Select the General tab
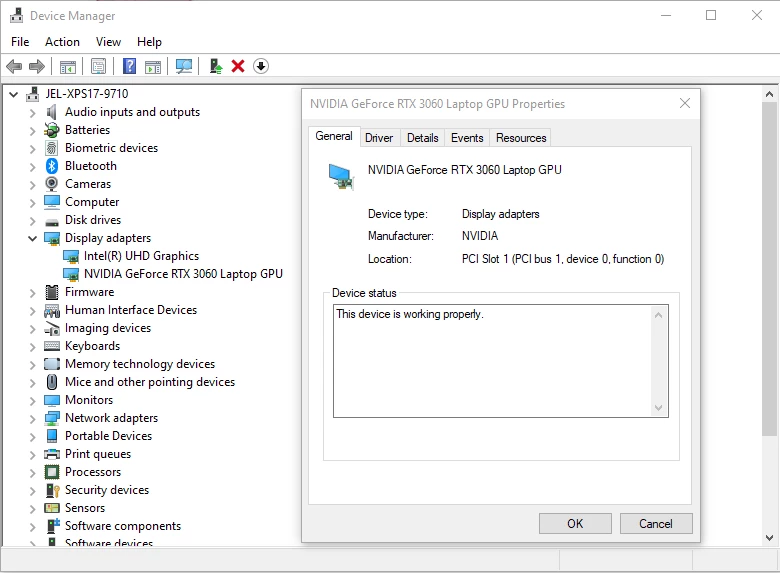Screen dimensions: 780x573 point(334,136)
